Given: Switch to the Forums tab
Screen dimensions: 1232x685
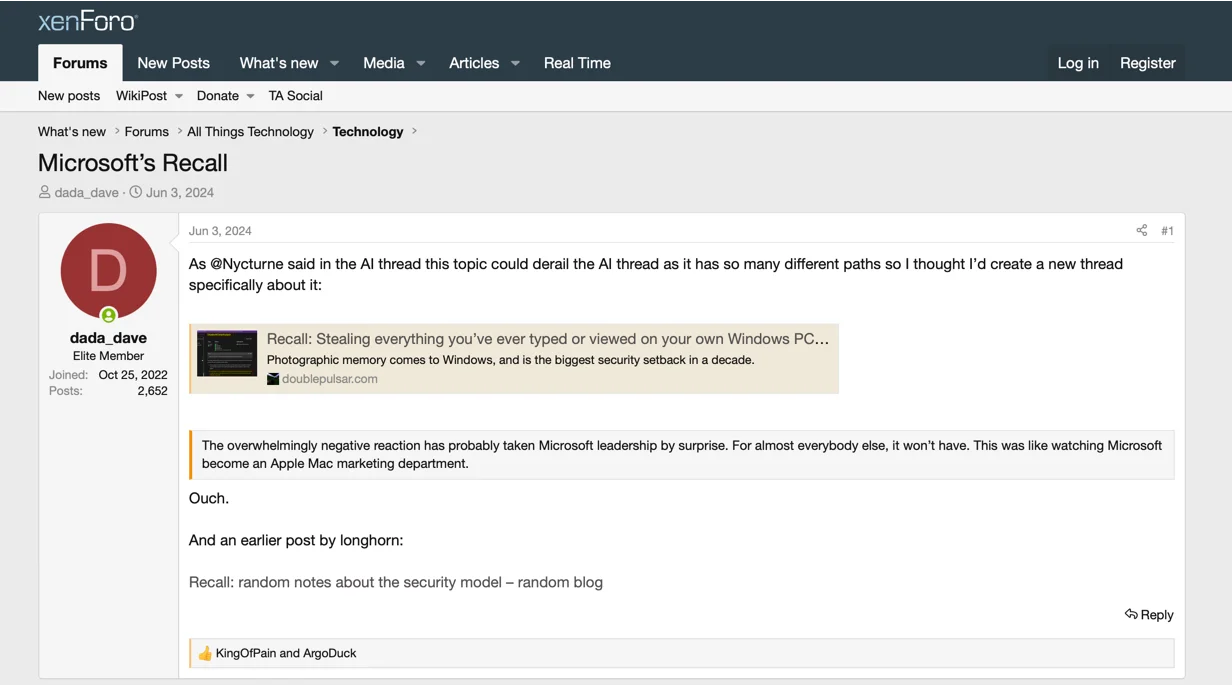Looking at the screenshot, I should (80, 63).
